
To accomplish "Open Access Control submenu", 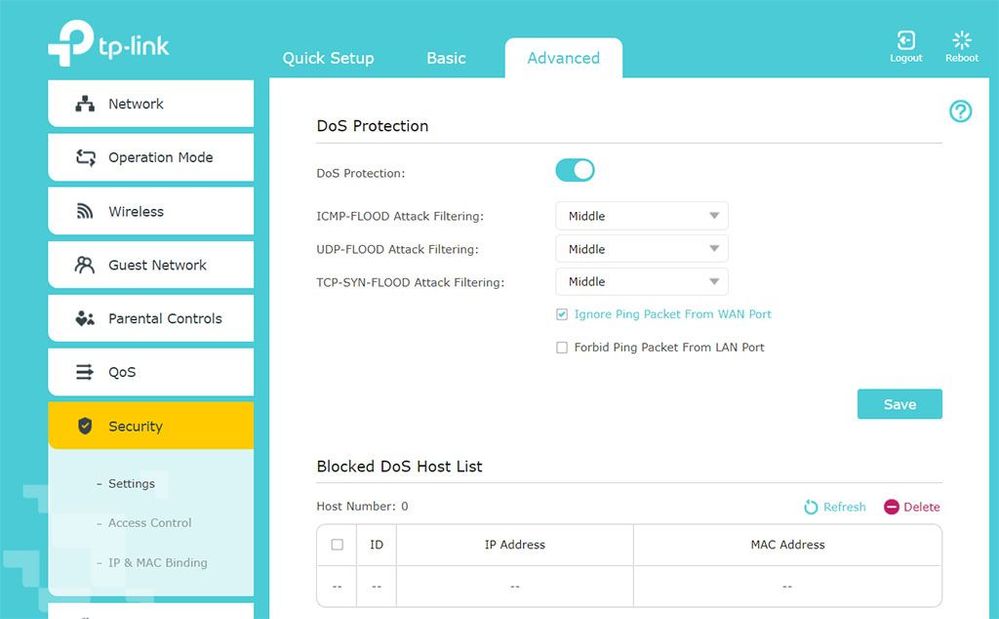I will (149, 523).
